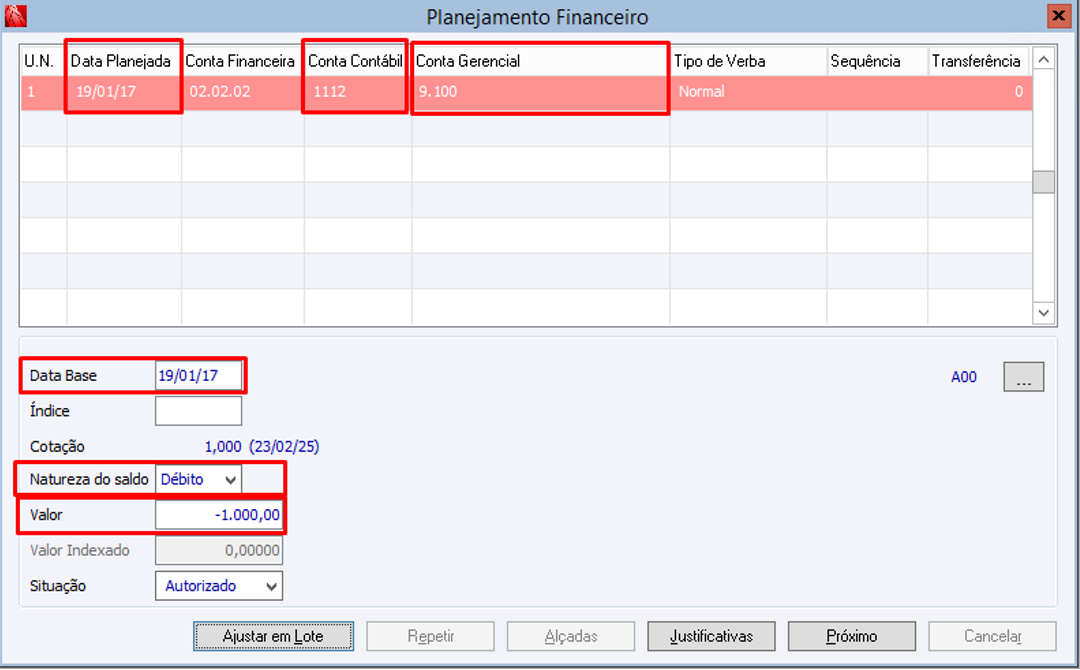Click the red application icon in title bar
The image size is (1080, 670).
click(x=15, y=16)
